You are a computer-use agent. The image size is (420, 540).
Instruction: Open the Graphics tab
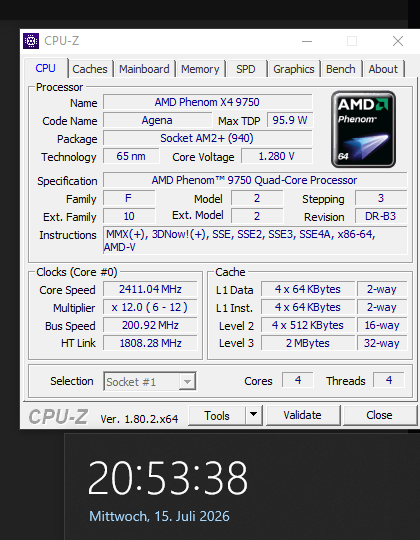coord(294,69)
